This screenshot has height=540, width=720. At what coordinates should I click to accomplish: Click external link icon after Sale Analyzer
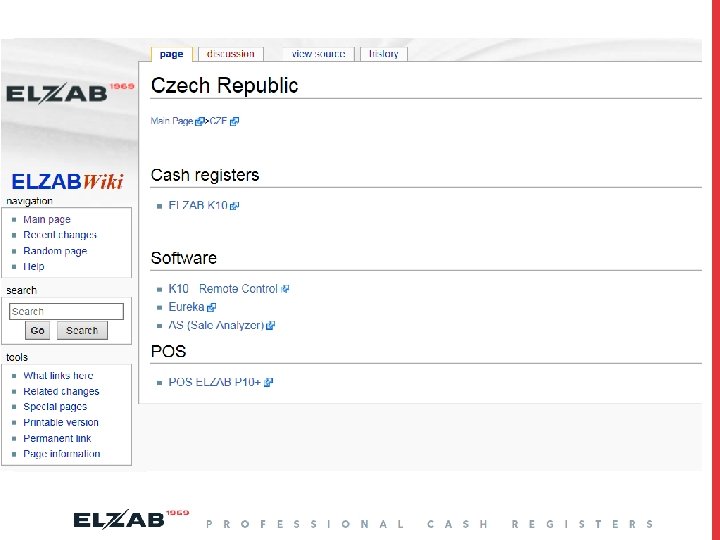(x=270, y=326)
